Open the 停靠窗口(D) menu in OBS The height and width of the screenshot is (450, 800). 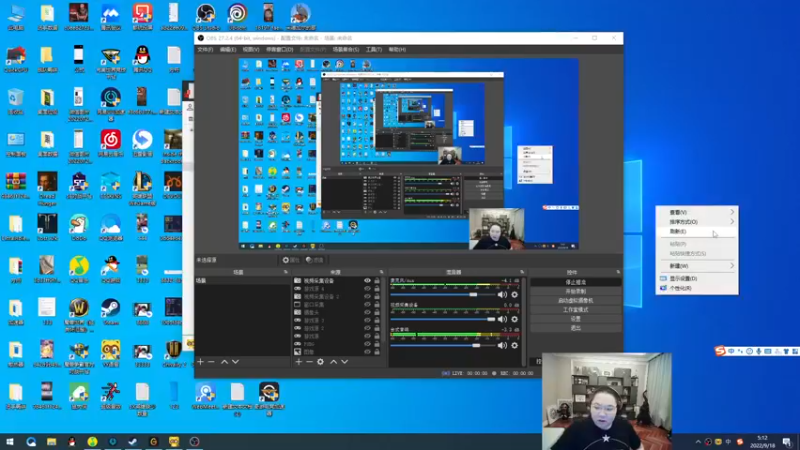pyautogui.click(x=280, y=49)
